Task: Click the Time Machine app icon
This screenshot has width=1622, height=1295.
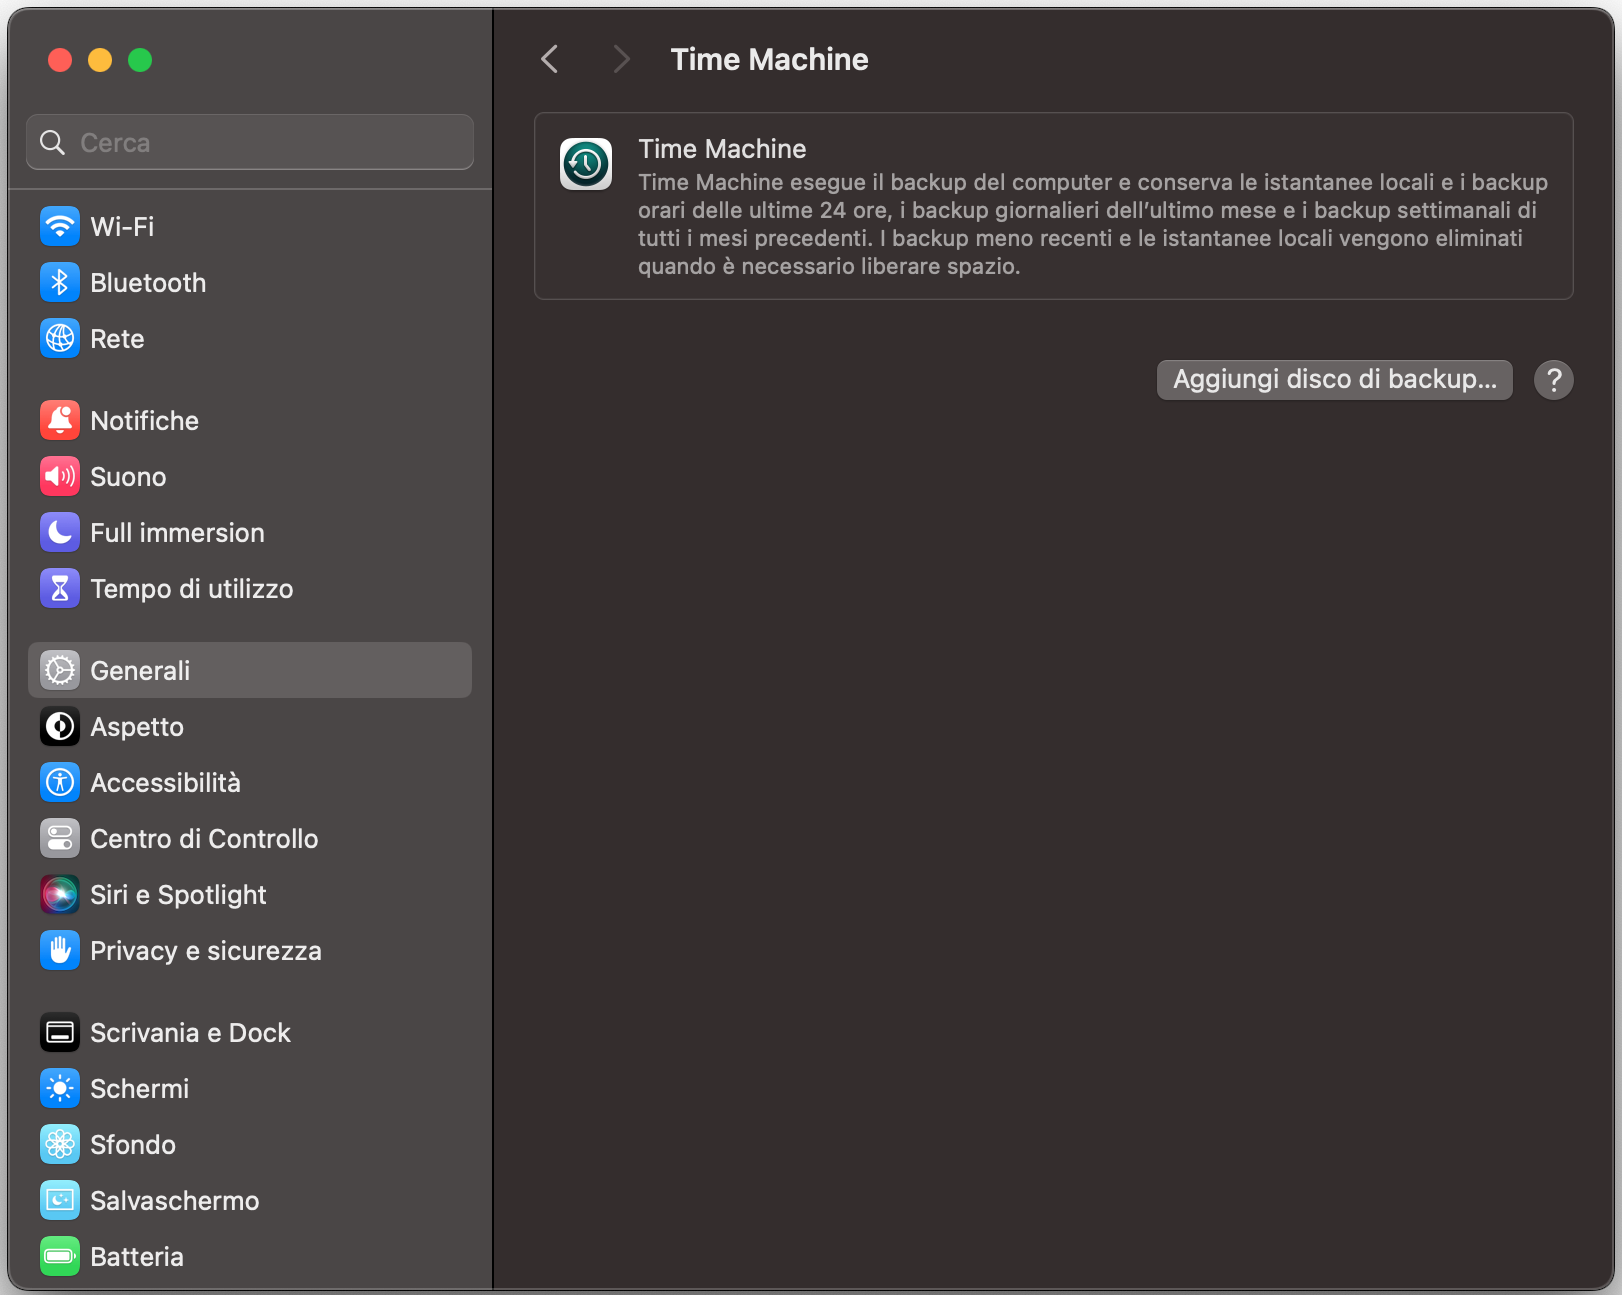Action: pyautogui.click(x=586, y=163)
